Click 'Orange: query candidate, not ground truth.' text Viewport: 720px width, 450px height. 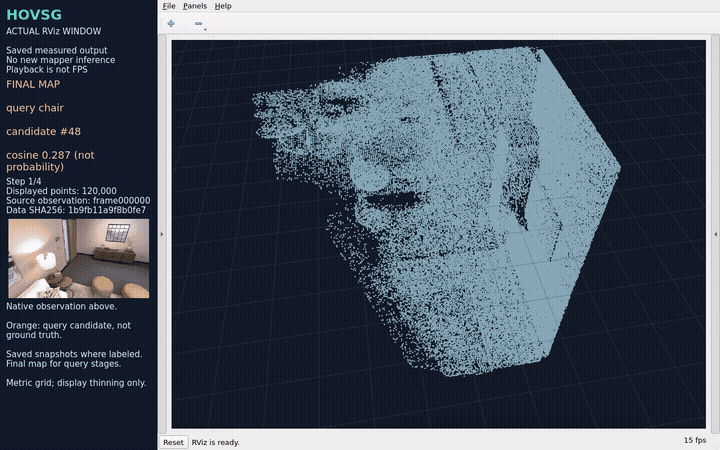68,330
